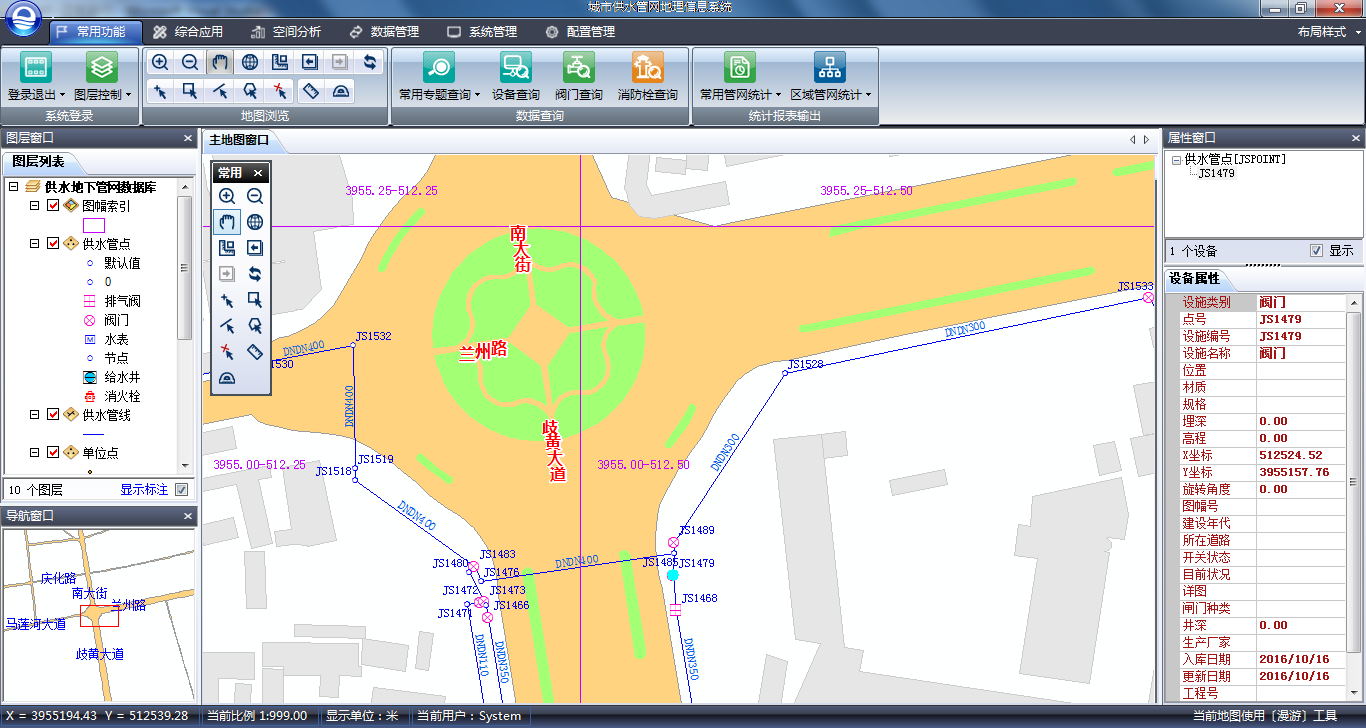Toggle the 显示标注 checkbox
The image size is (1366, 728).
coord(181,490)
